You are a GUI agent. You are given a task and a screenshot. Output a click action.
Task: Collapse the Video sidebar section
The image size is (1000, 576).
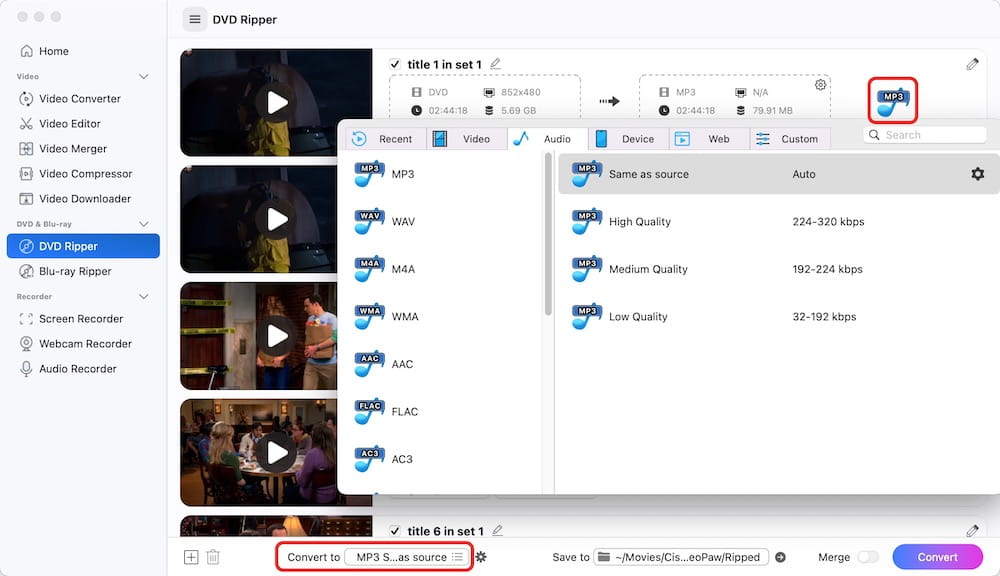143,77
